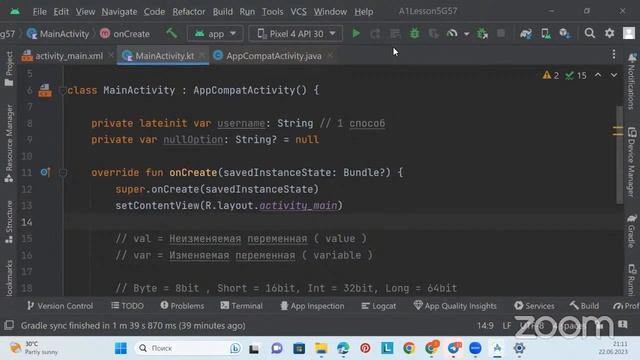Open the Device Manager toolbar icon
The image size is (640, 360).
point(546,33)
